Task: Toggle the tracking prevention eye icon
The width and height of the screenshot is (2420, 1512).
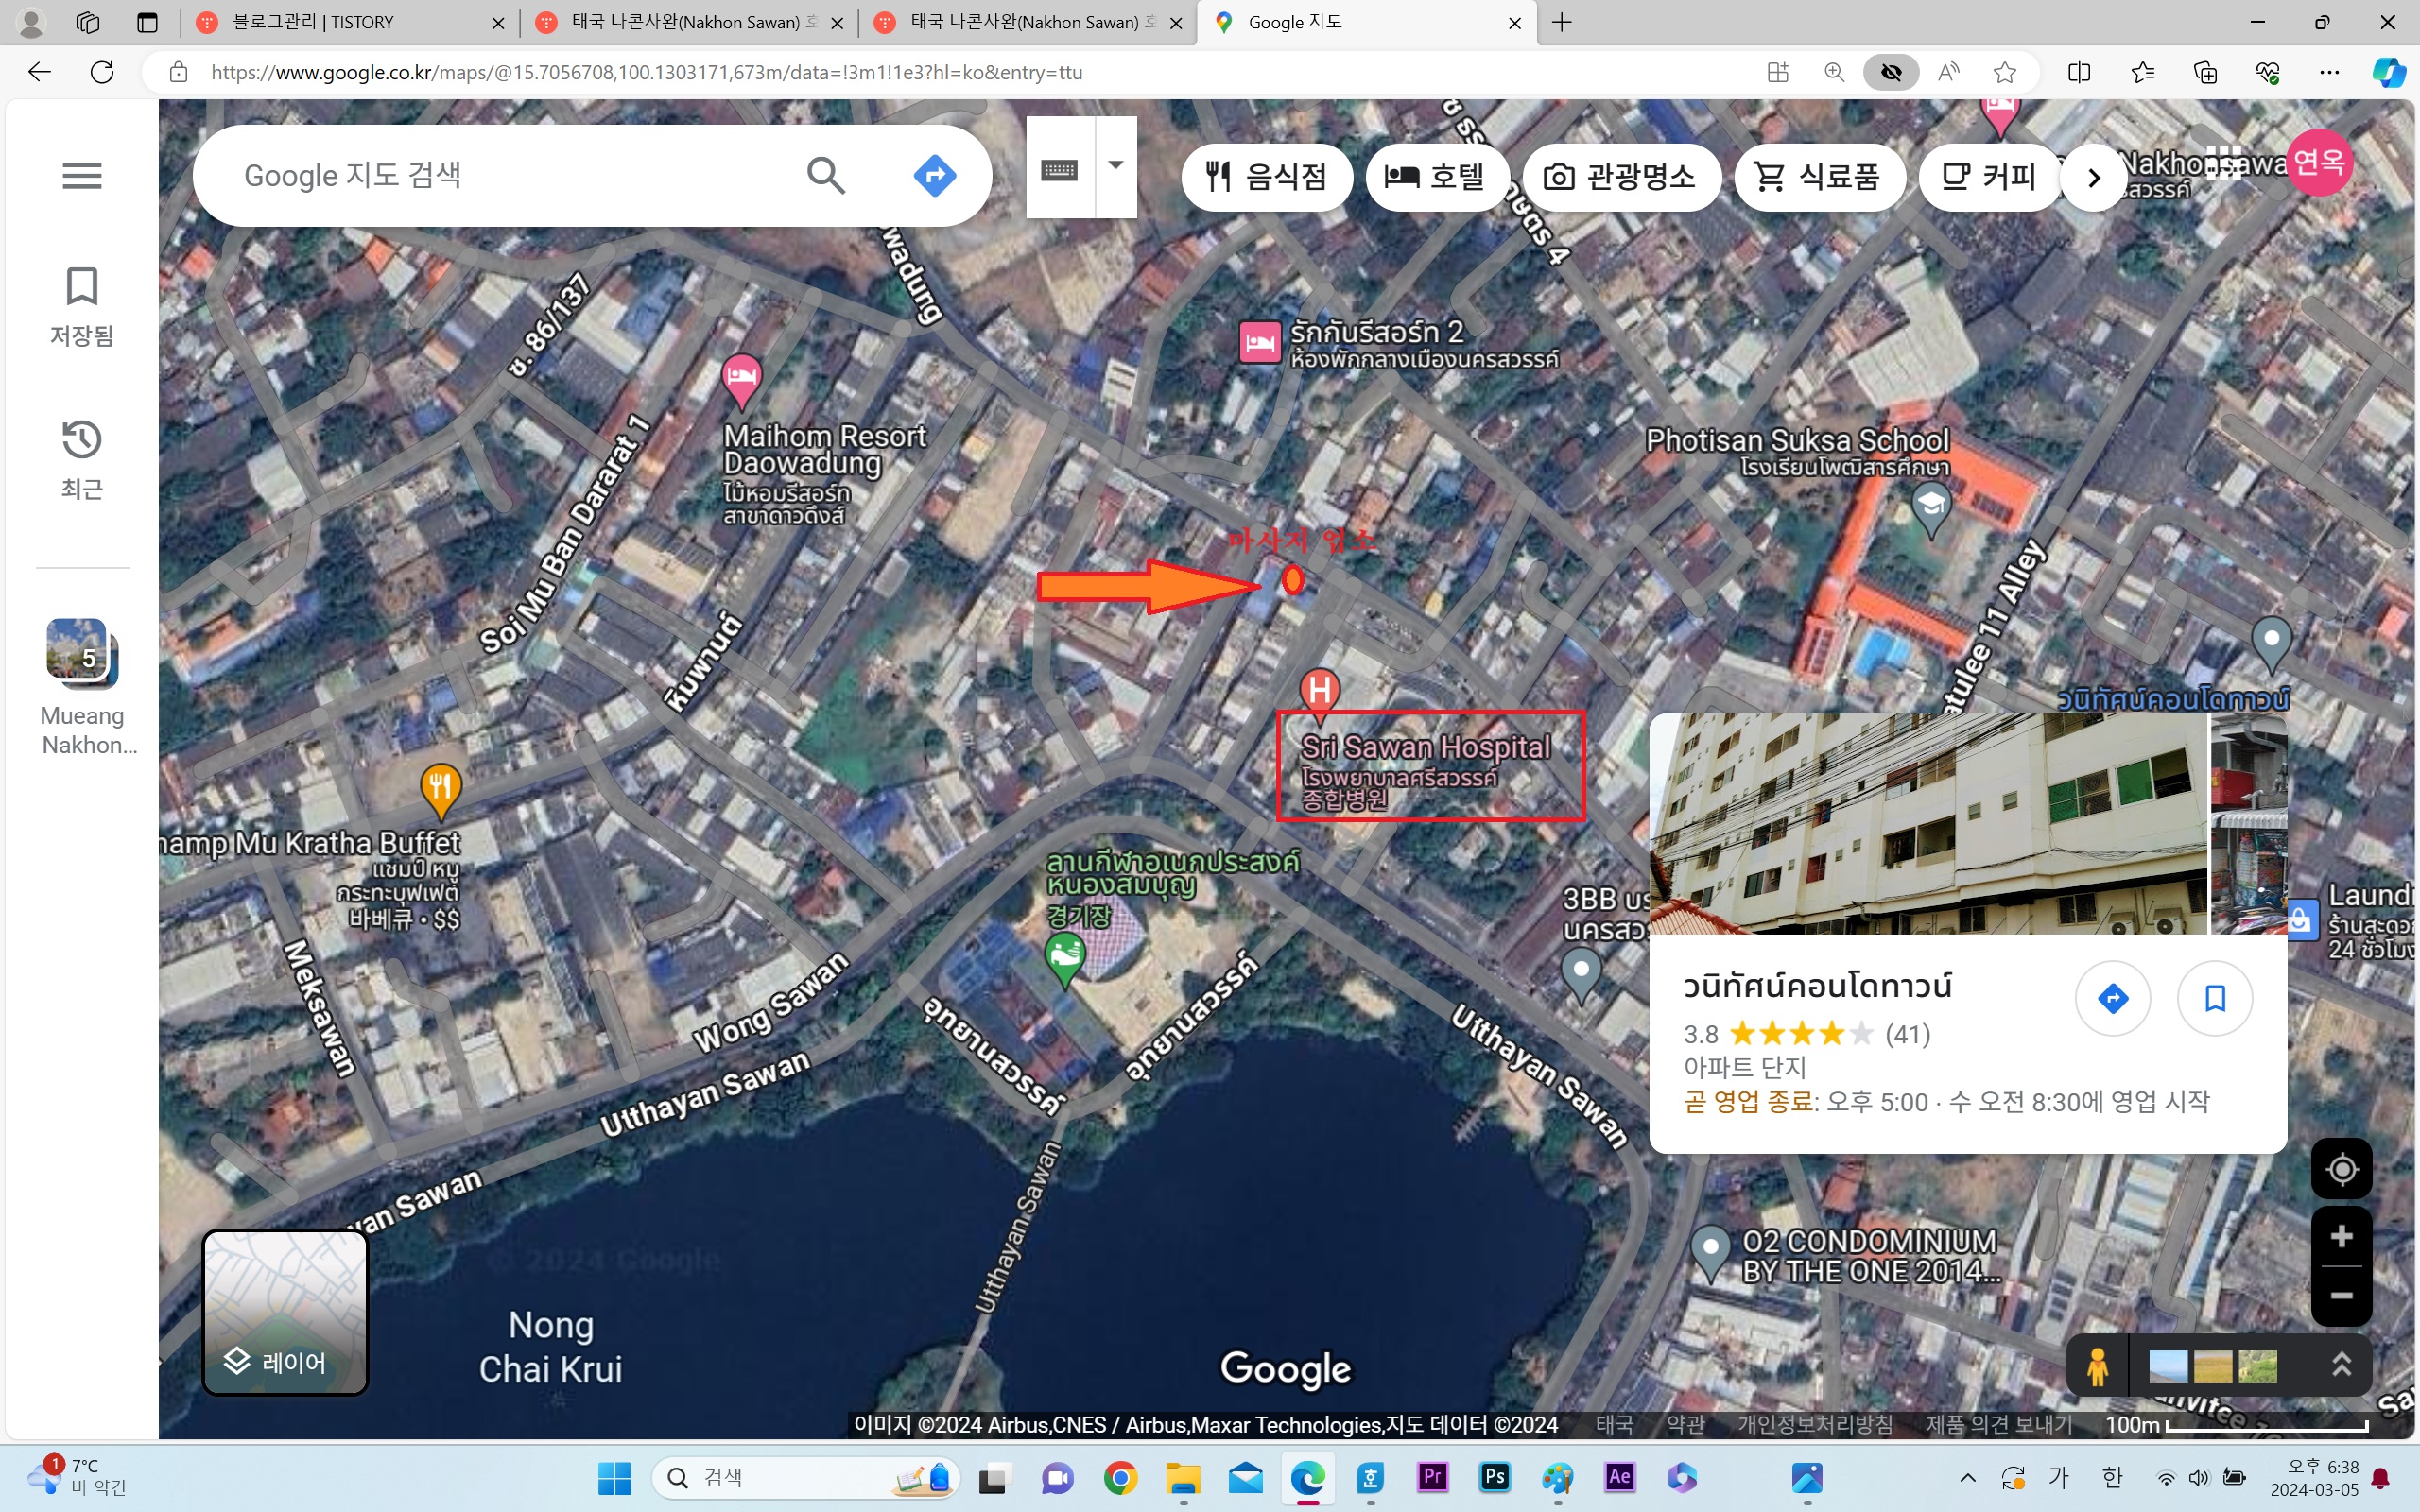Action: (x=1890, y=72)
